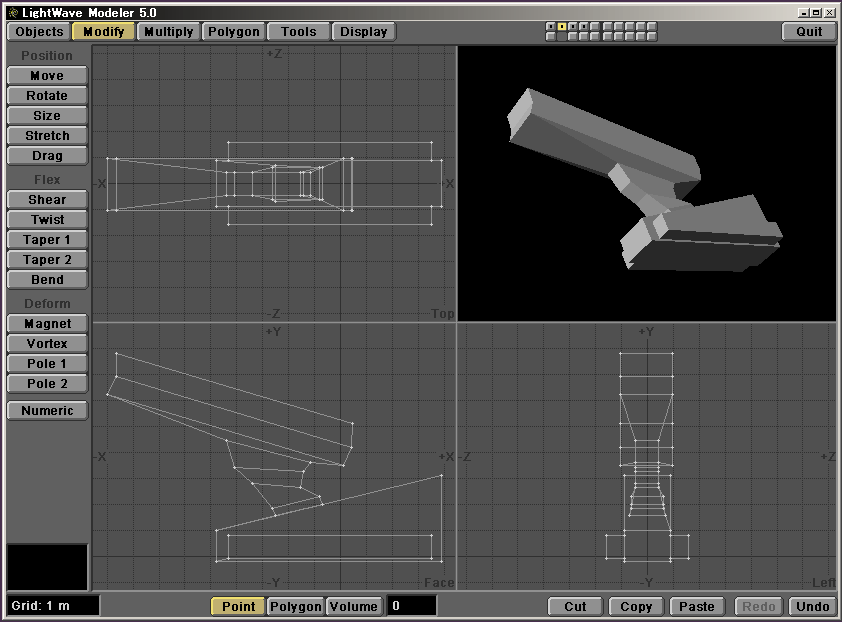Activate the Bend tool
The image size is (842, 622).
(47, 280)
